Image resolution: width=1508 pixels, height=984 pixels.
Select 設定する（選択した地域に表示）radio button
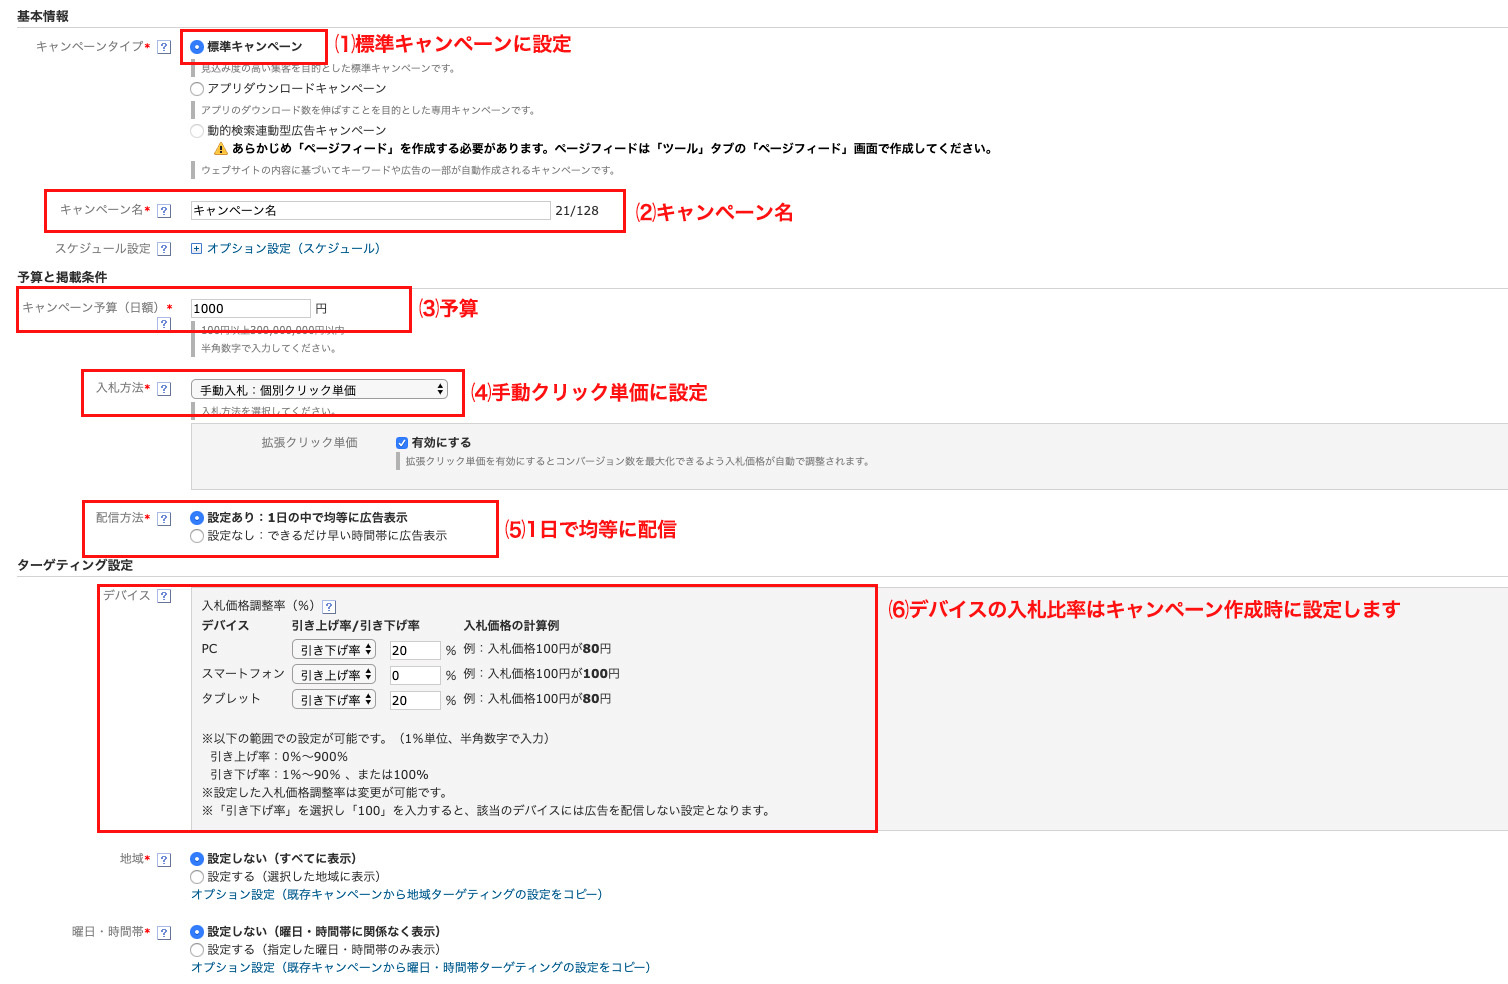pyautogui.click(x=197, y=877)
